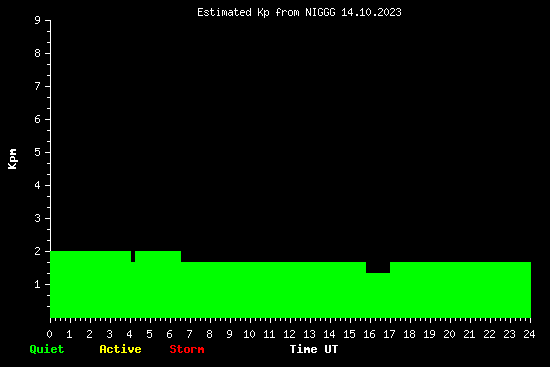This screenshot has height=367, width=550.
Task: Click the 'Time UT' axis label
Action: [314, 349]
